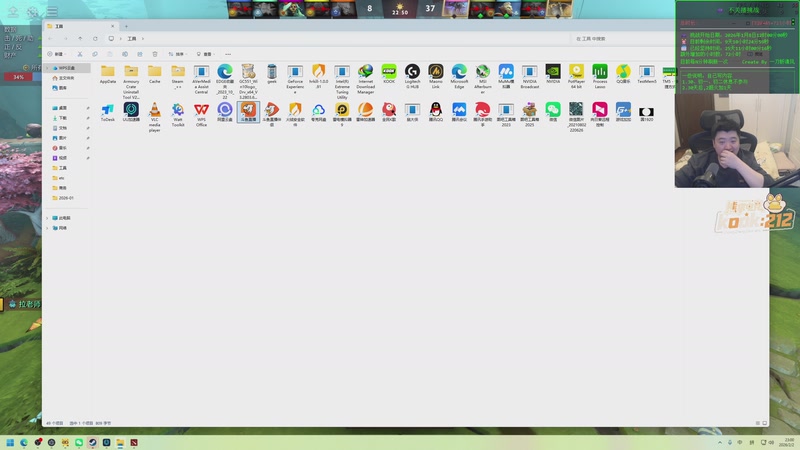This screenshot has width=800, height=450.
Task: Go up one folder level
Action: click(80, 38)
